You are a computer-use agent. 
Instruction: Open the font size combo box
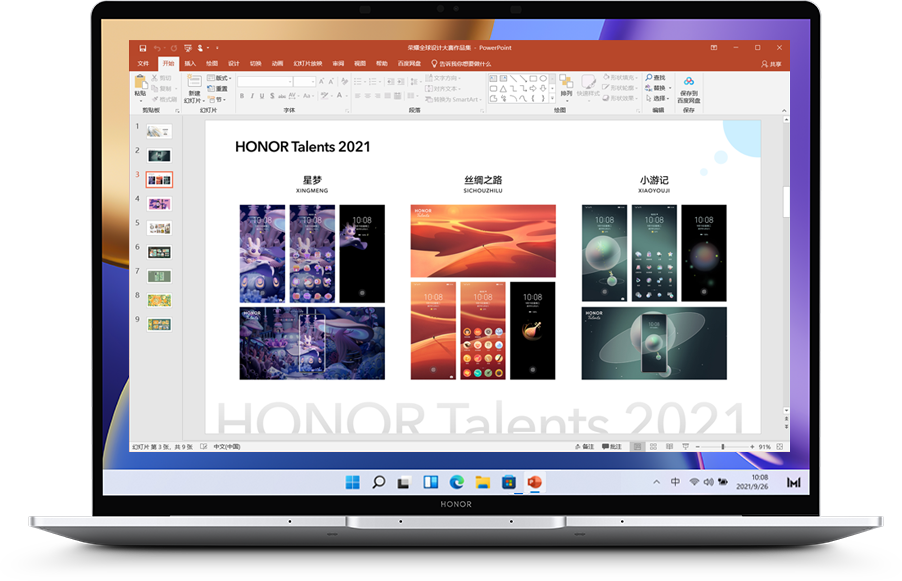[304, 82]
